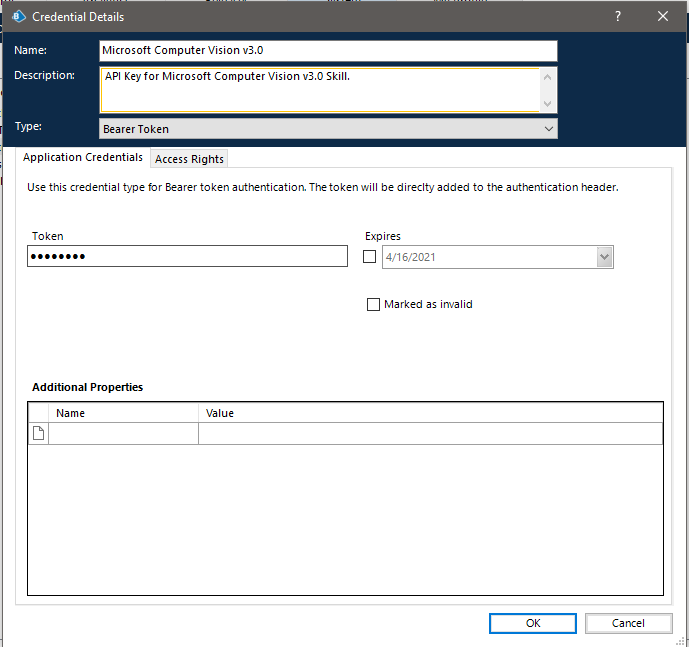Click the Cancel button
Viewport: 689px width, 647px height.
628,623
